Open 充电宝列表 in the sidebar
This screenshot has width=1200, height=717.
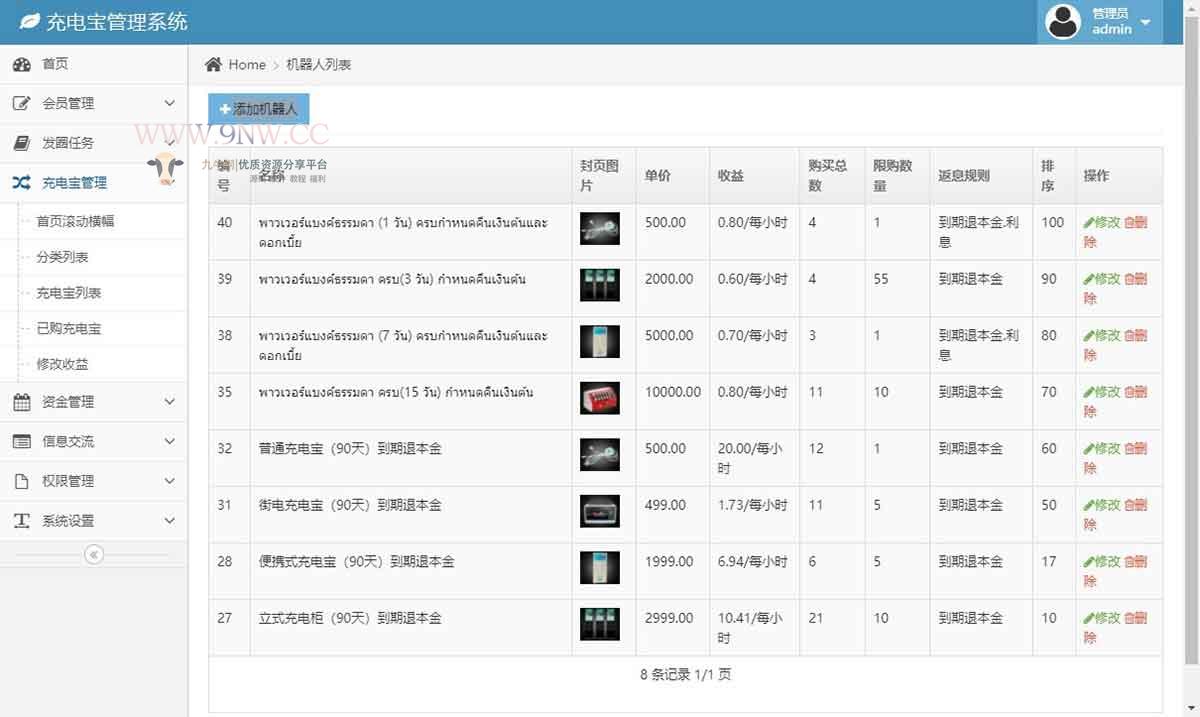pyautogui.click(x=69, y=293)
